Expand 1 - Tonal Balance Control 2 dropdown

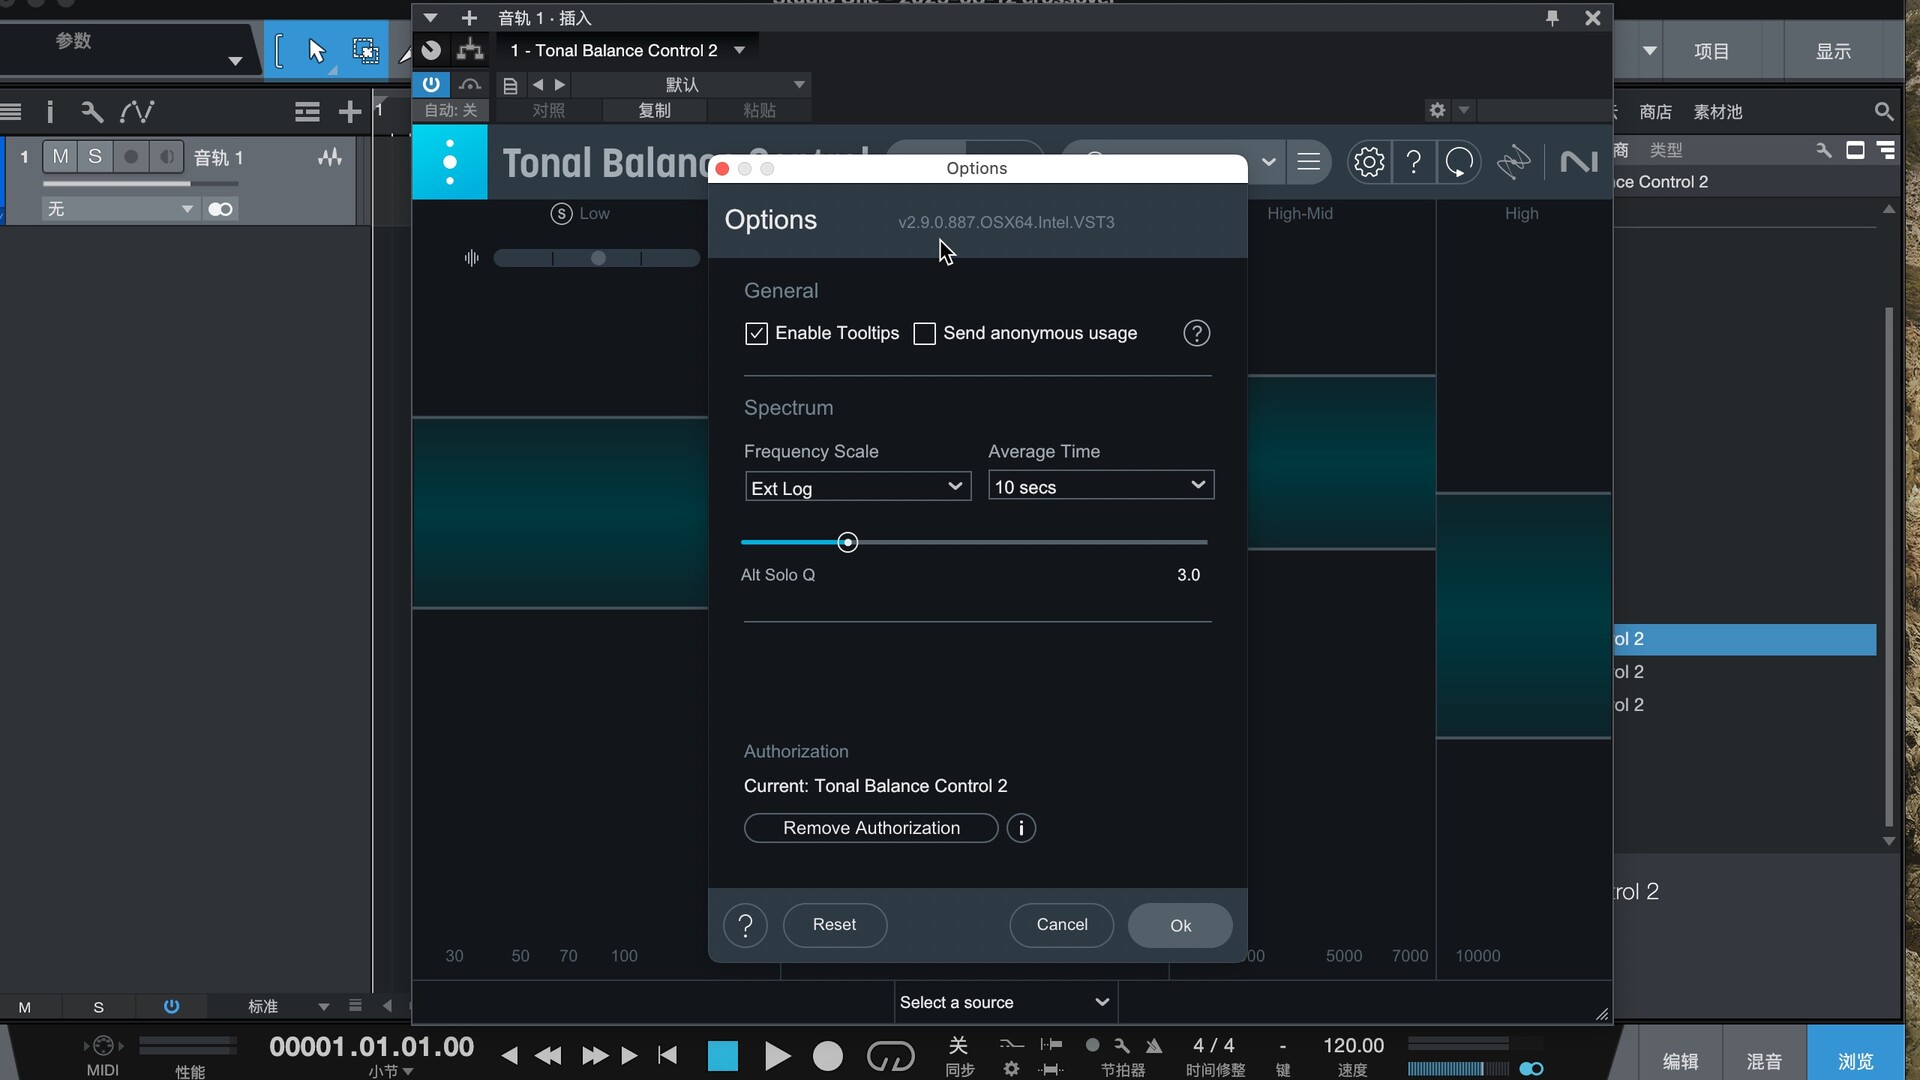coord(739,50)
